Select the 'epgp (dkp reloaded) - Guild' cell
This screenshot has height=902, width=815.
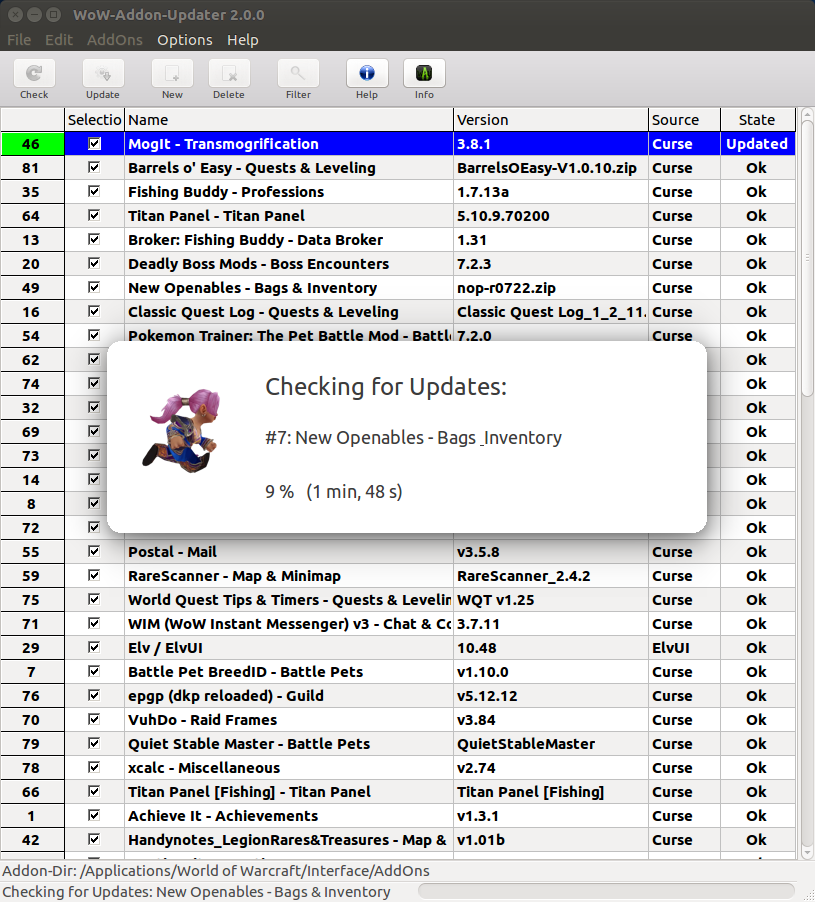(x=289, y=696)
